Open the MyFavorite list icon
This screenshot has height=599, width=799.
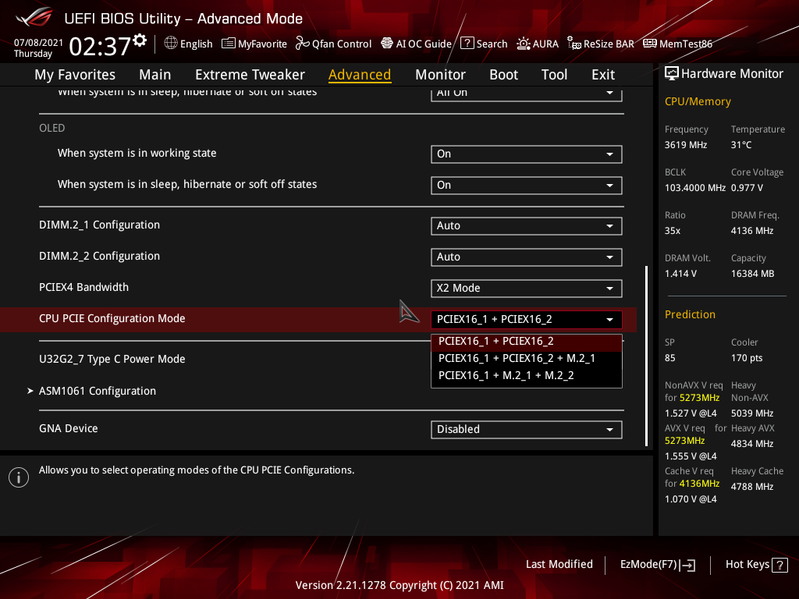click(228, 43)
